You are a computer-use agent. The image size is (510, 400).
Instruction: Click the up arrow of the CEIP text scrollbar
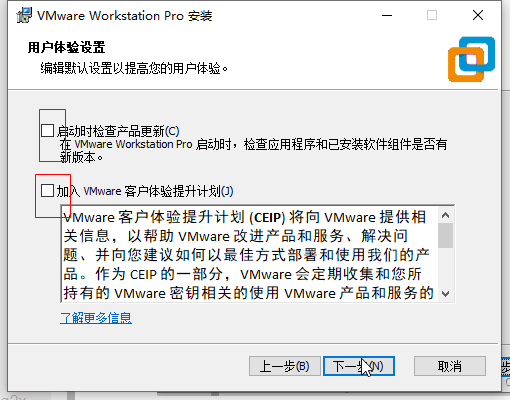click(x=446, y=215)
